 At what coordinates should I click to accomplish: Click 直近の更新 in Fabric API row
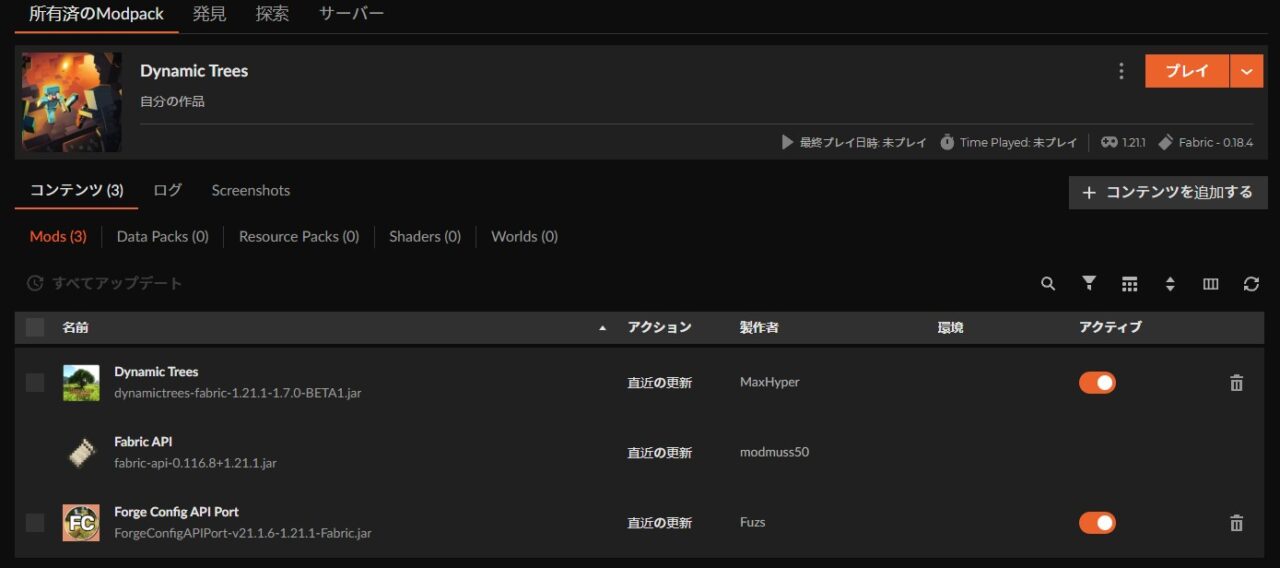pos(659,453)
